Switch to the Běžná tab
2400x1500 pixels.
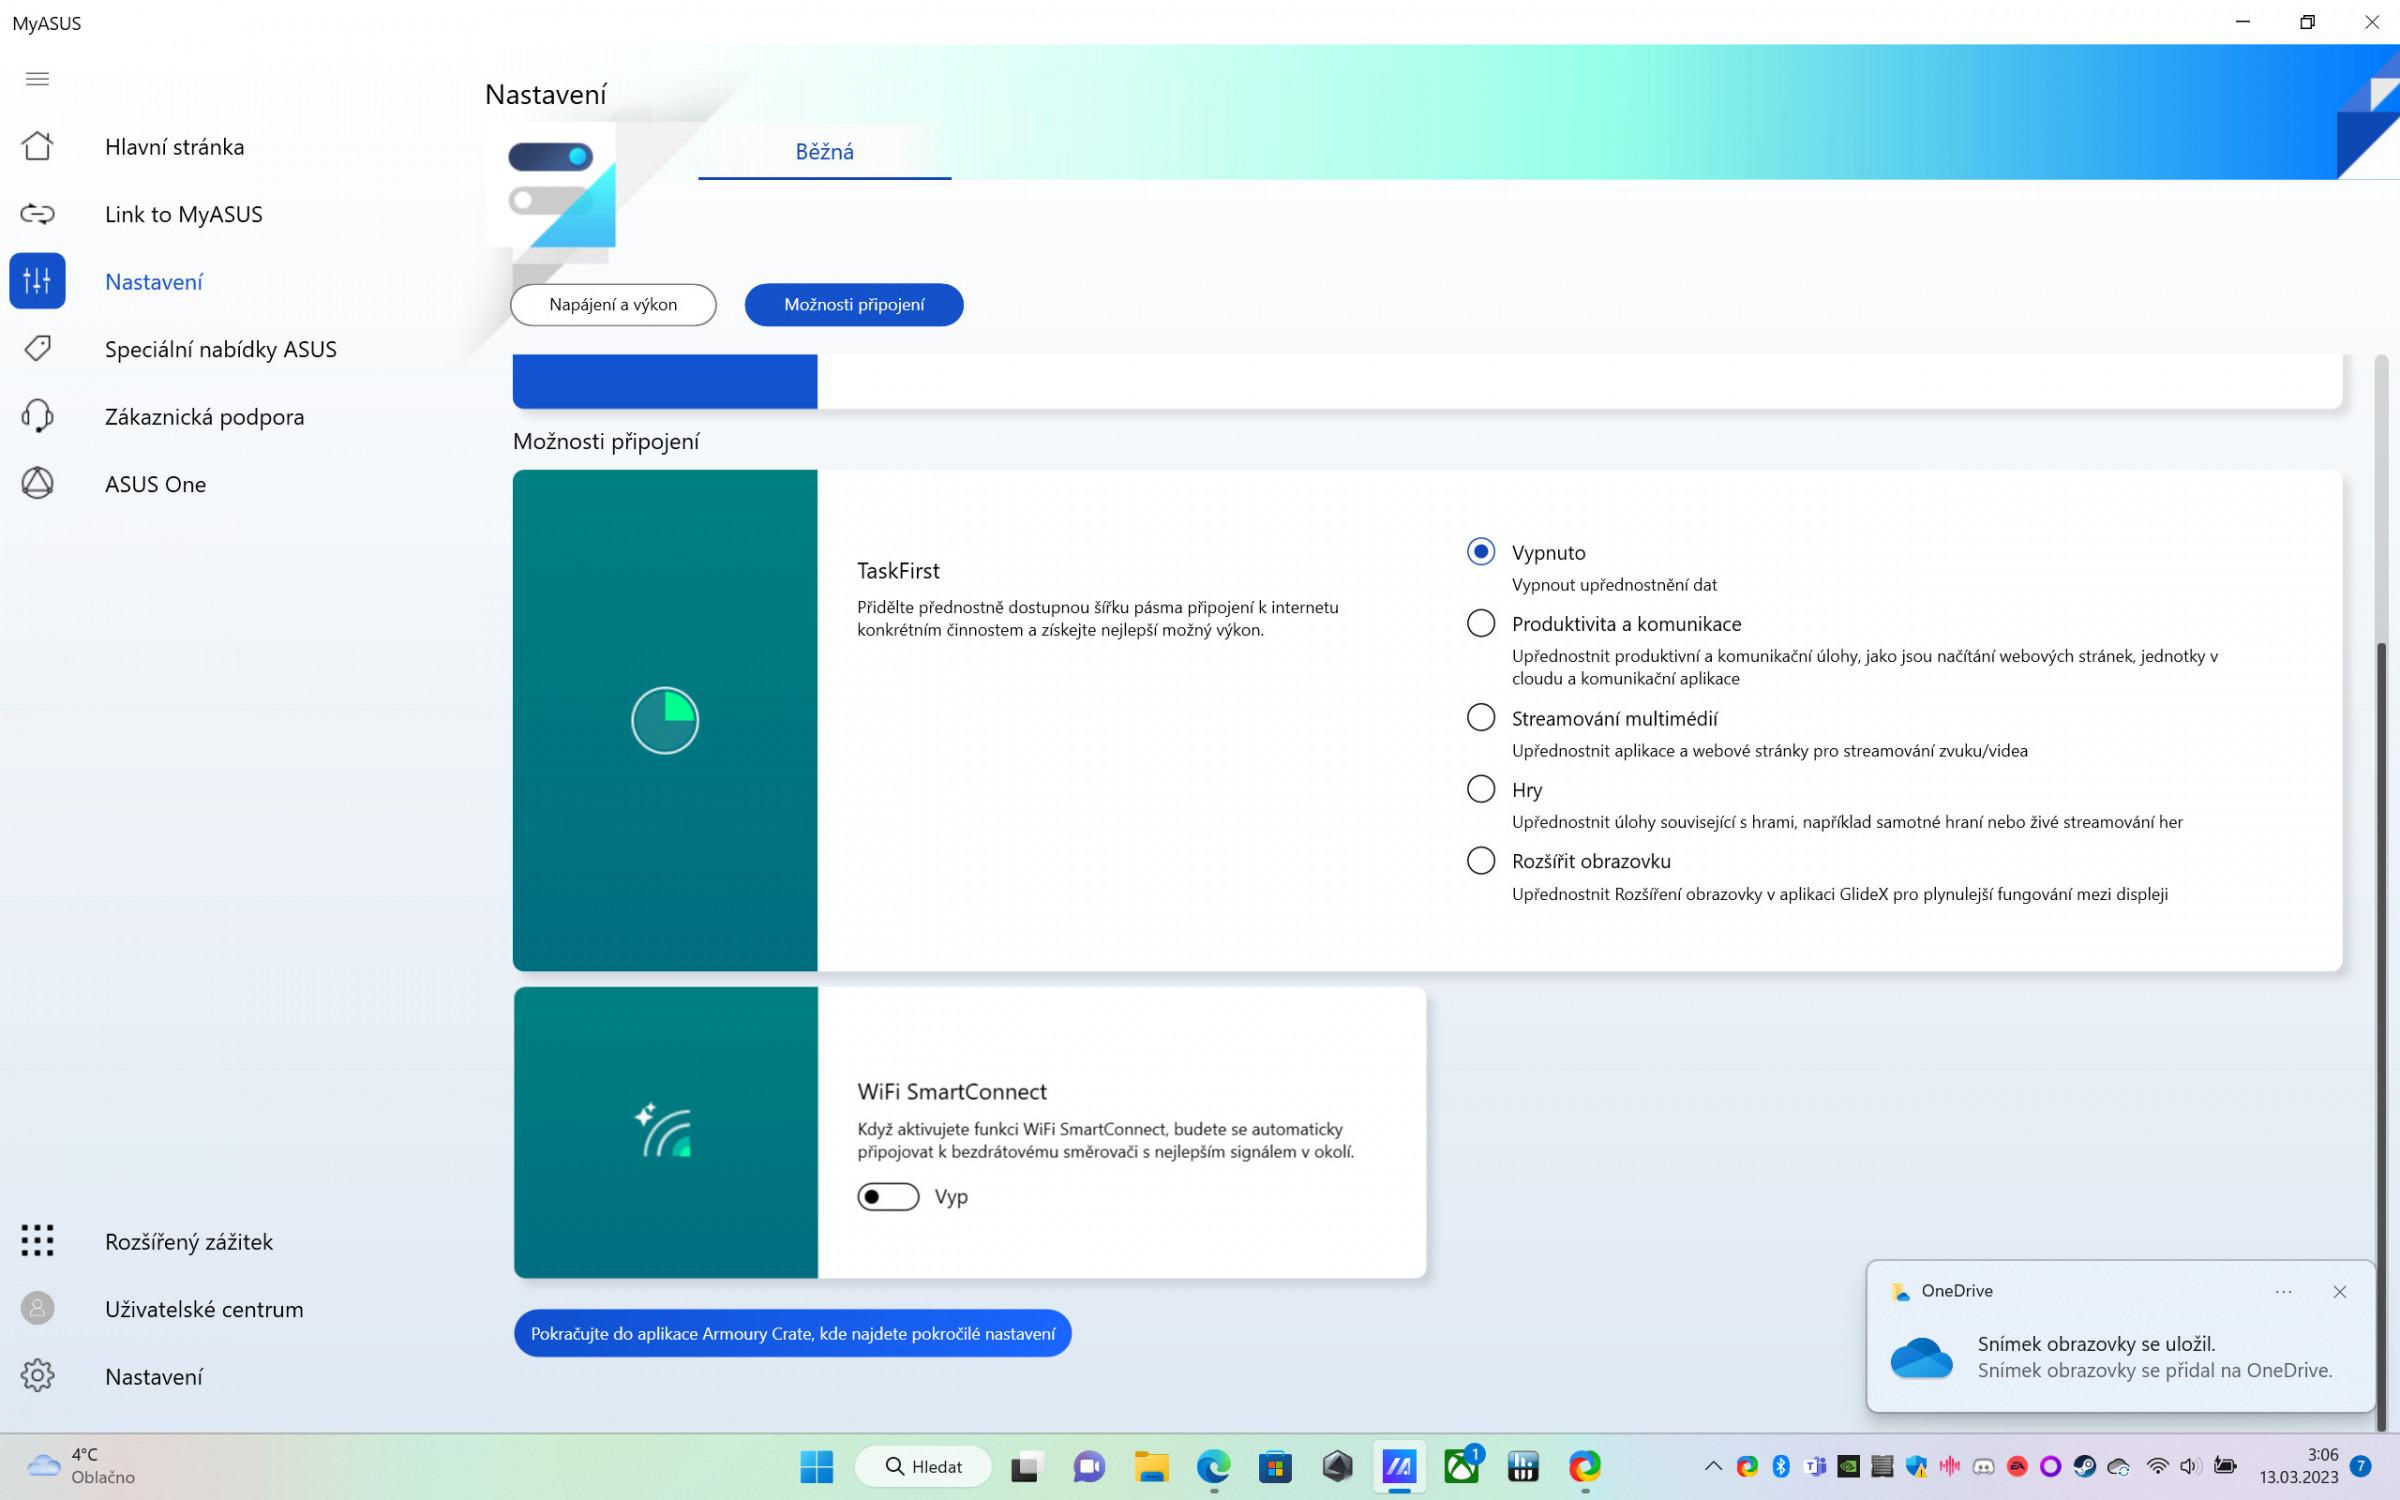[824, 151]
